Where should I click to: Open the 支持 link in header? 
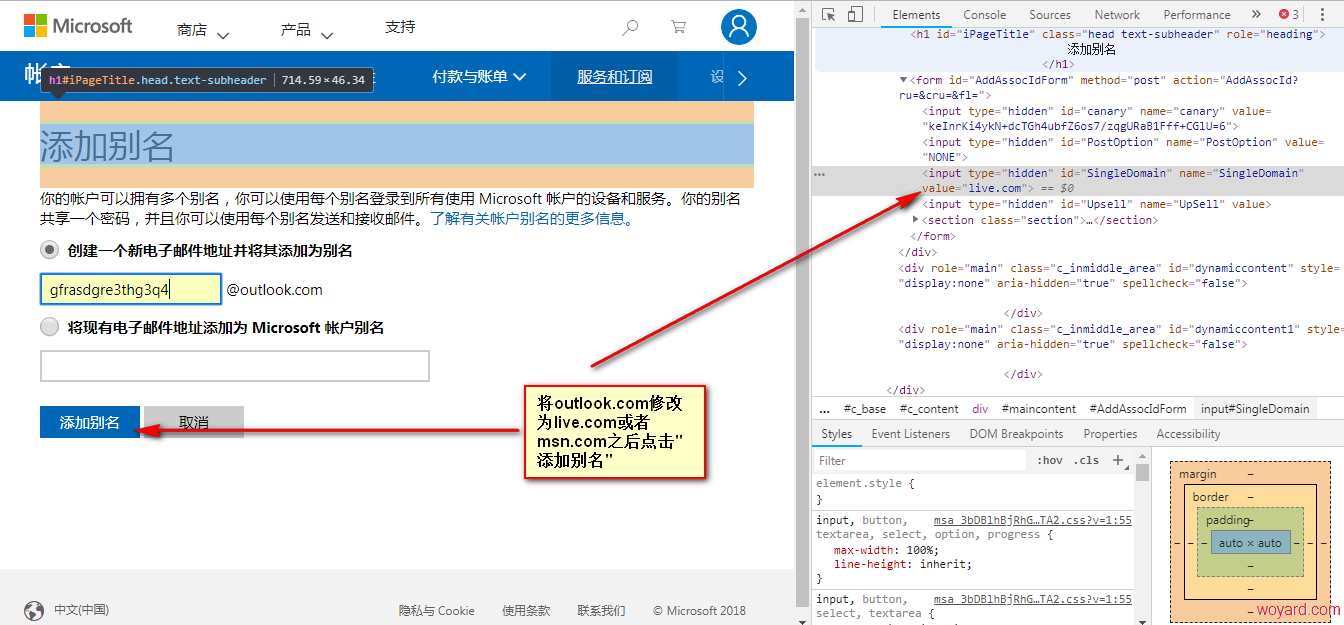(x=400, y=27)
